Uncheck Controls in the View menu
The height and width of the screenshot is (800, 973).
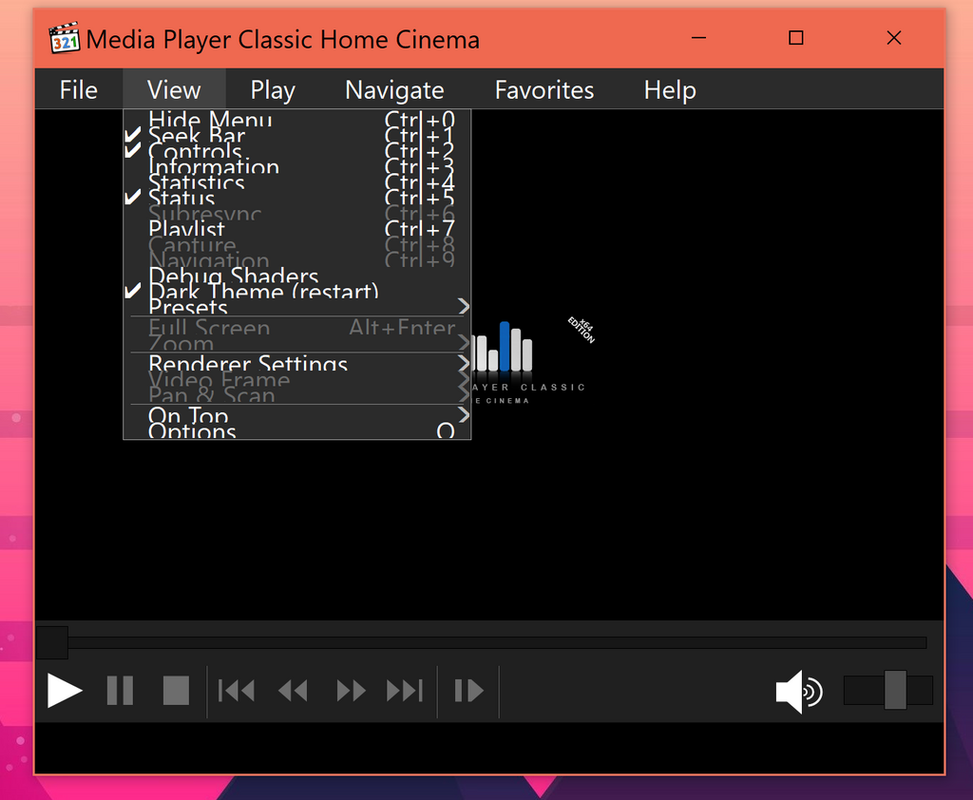tap(297, 150)
